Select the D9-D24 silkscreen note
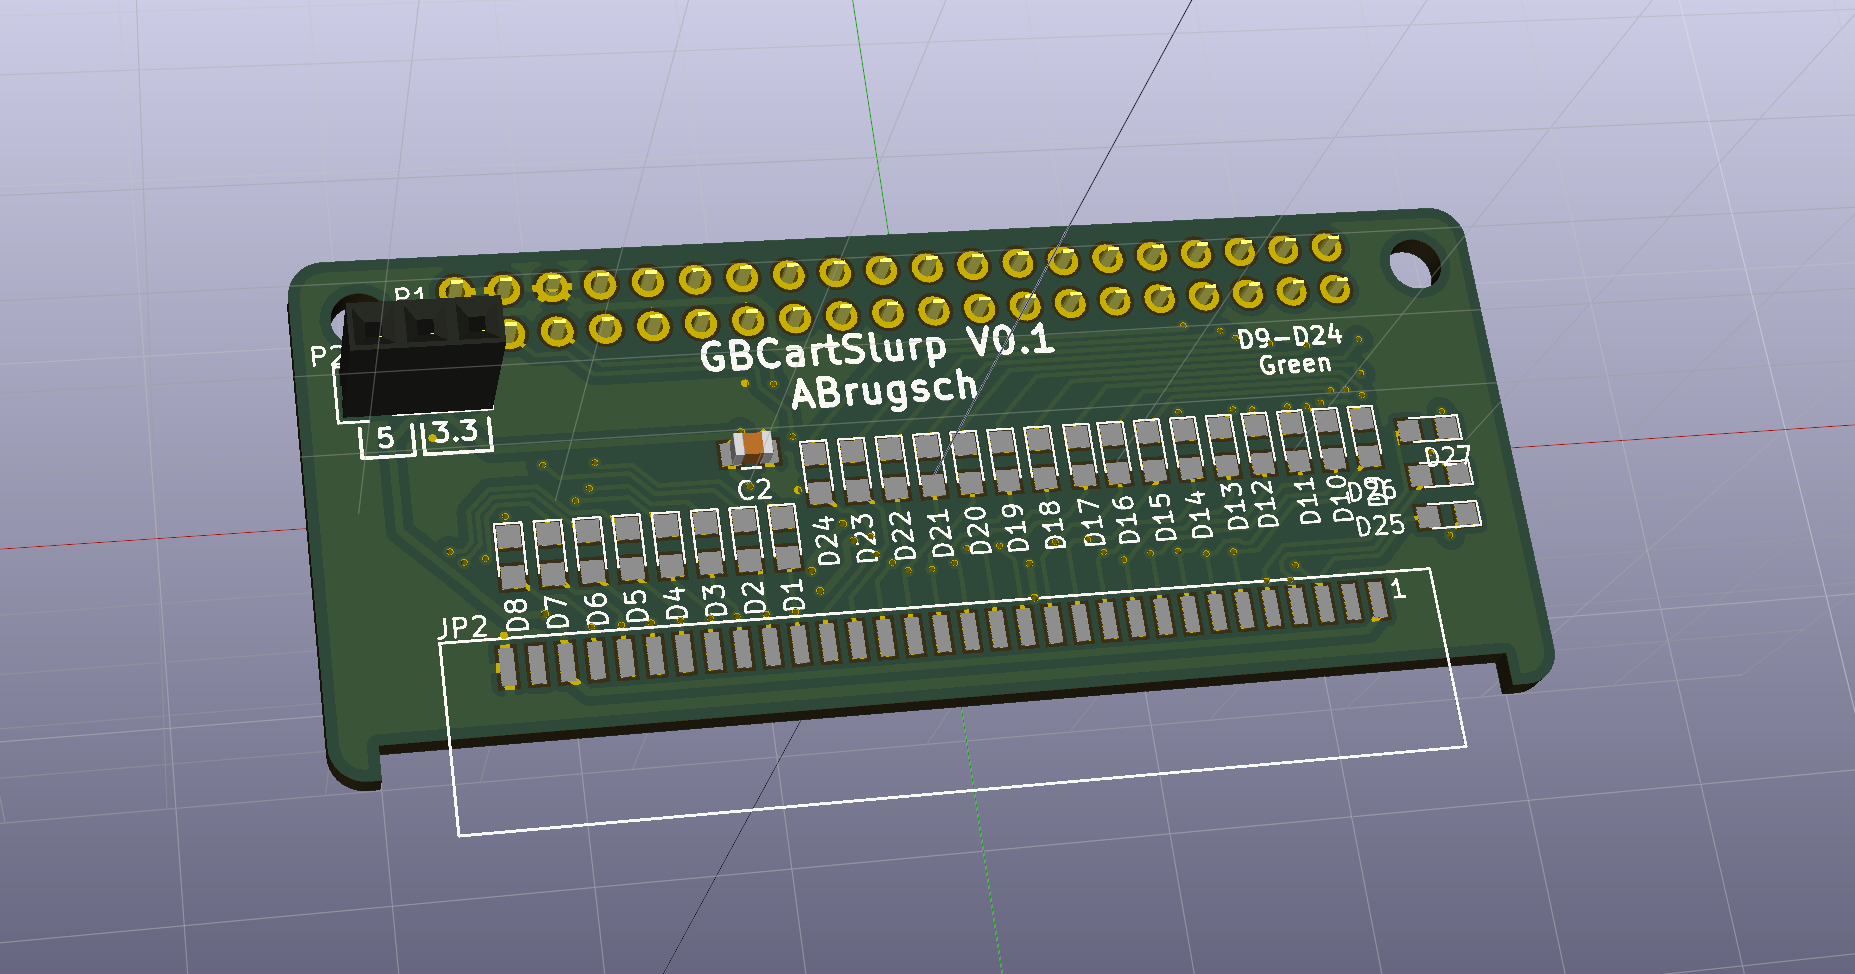1855x974 pixels. pos(1290,336)
